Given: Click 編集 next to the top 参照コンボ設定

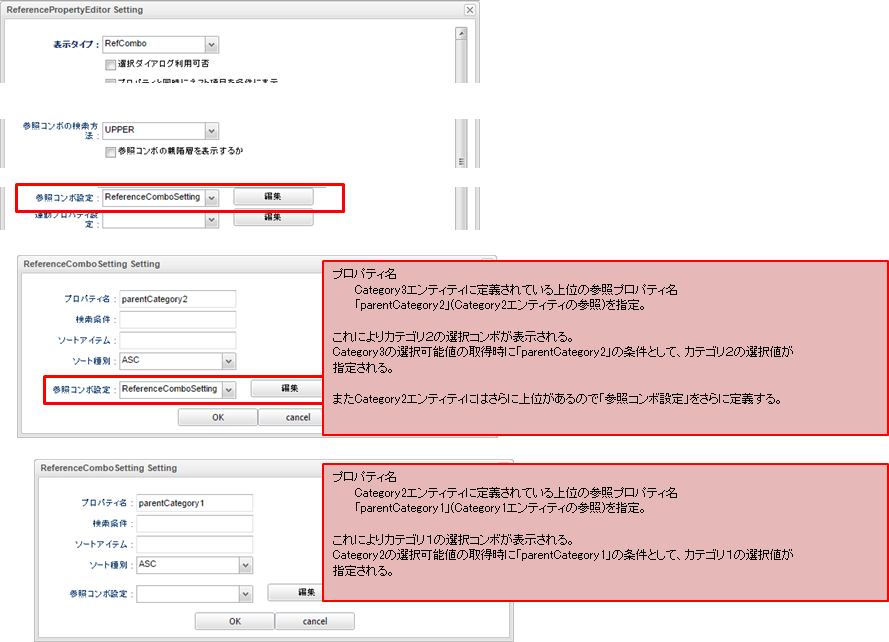Looking at the screenshot, I should pyautogui.click(x=272, y=195).
